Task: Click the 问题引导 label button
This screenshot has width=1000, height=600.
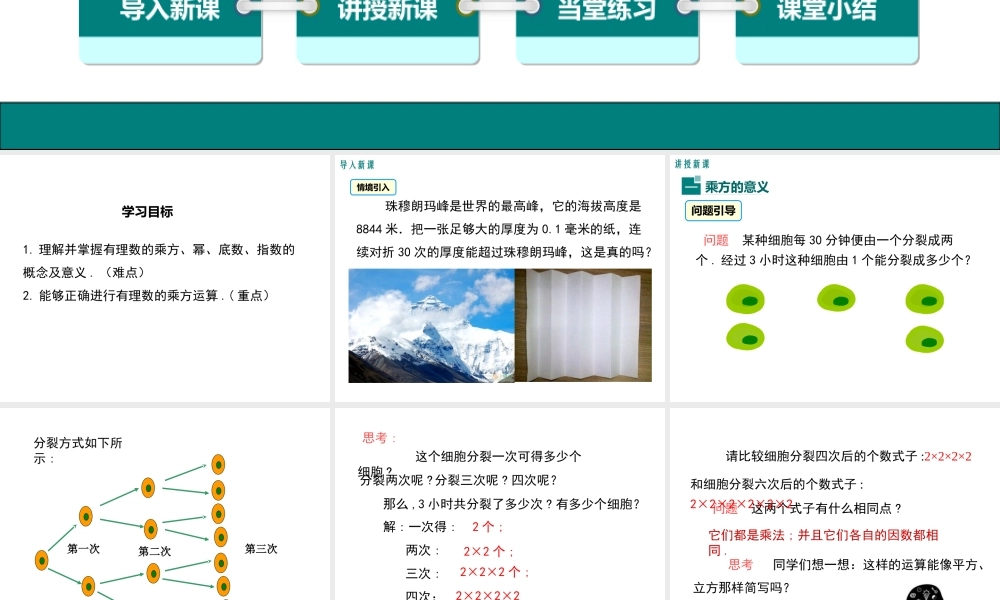Action: [x=713, y=210]
